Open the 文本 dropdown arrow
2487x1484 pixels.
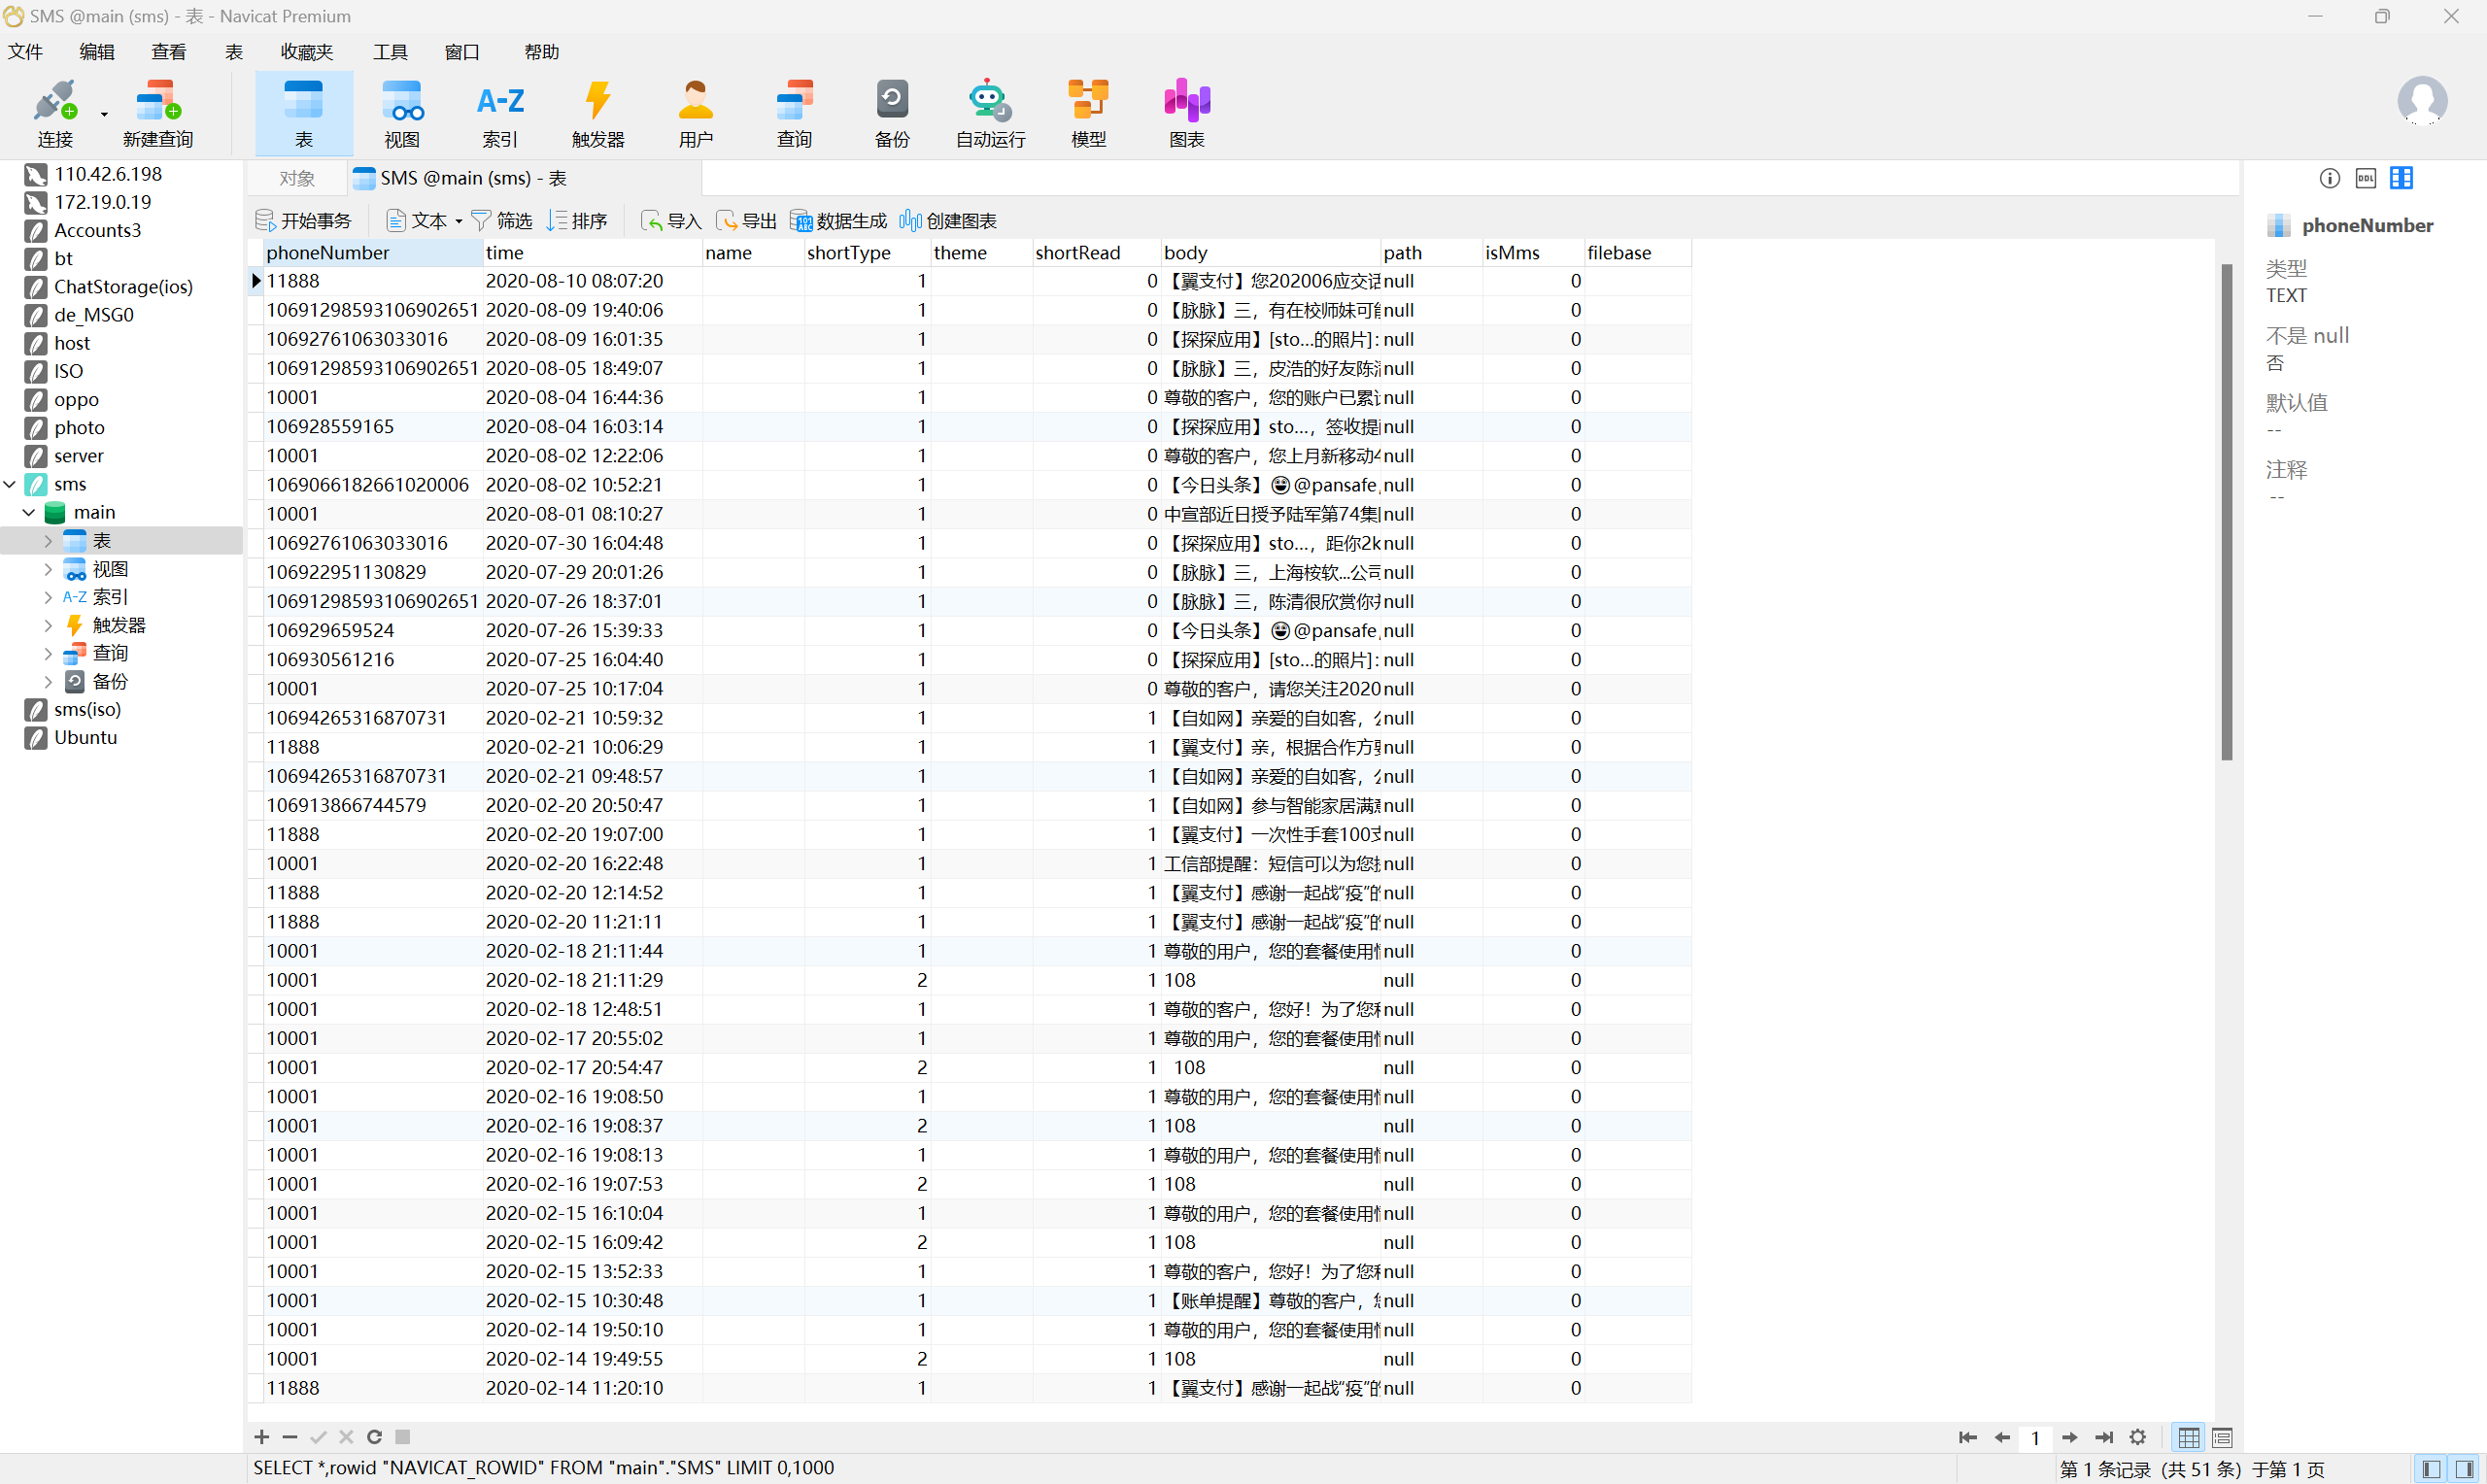458,221
